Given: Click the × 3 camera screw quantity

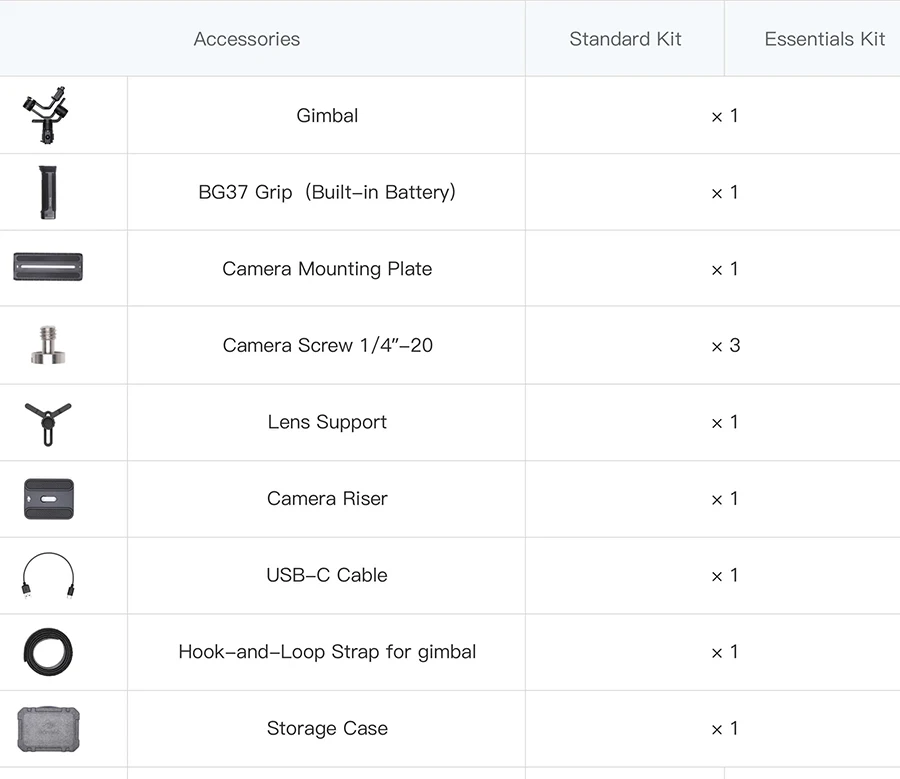Looking at the screenshot, I should pyautogui.click(x=726, y=345).
